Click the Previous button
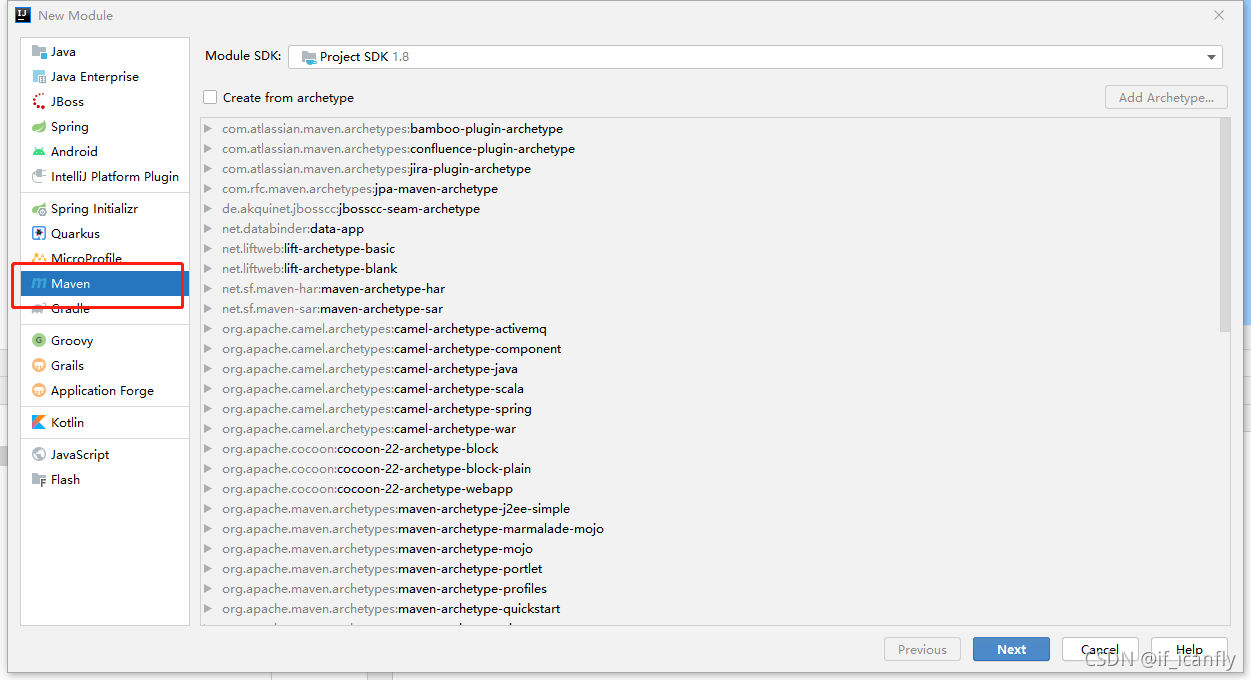1251x680 pixels. 922,649
